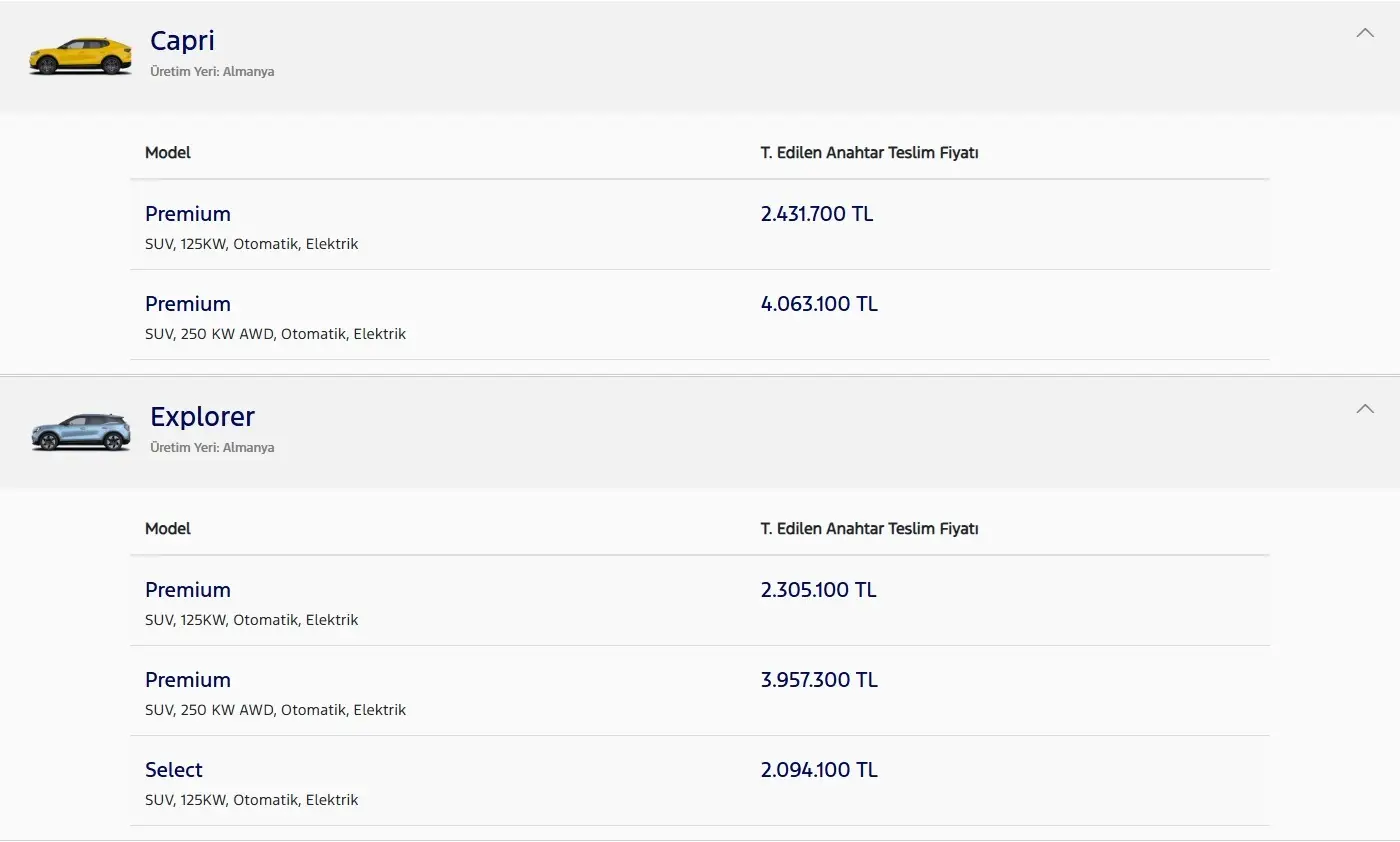Click the 2.094.100 TL price
This screenshot has width=1400, height=842.
click(819, 770)
